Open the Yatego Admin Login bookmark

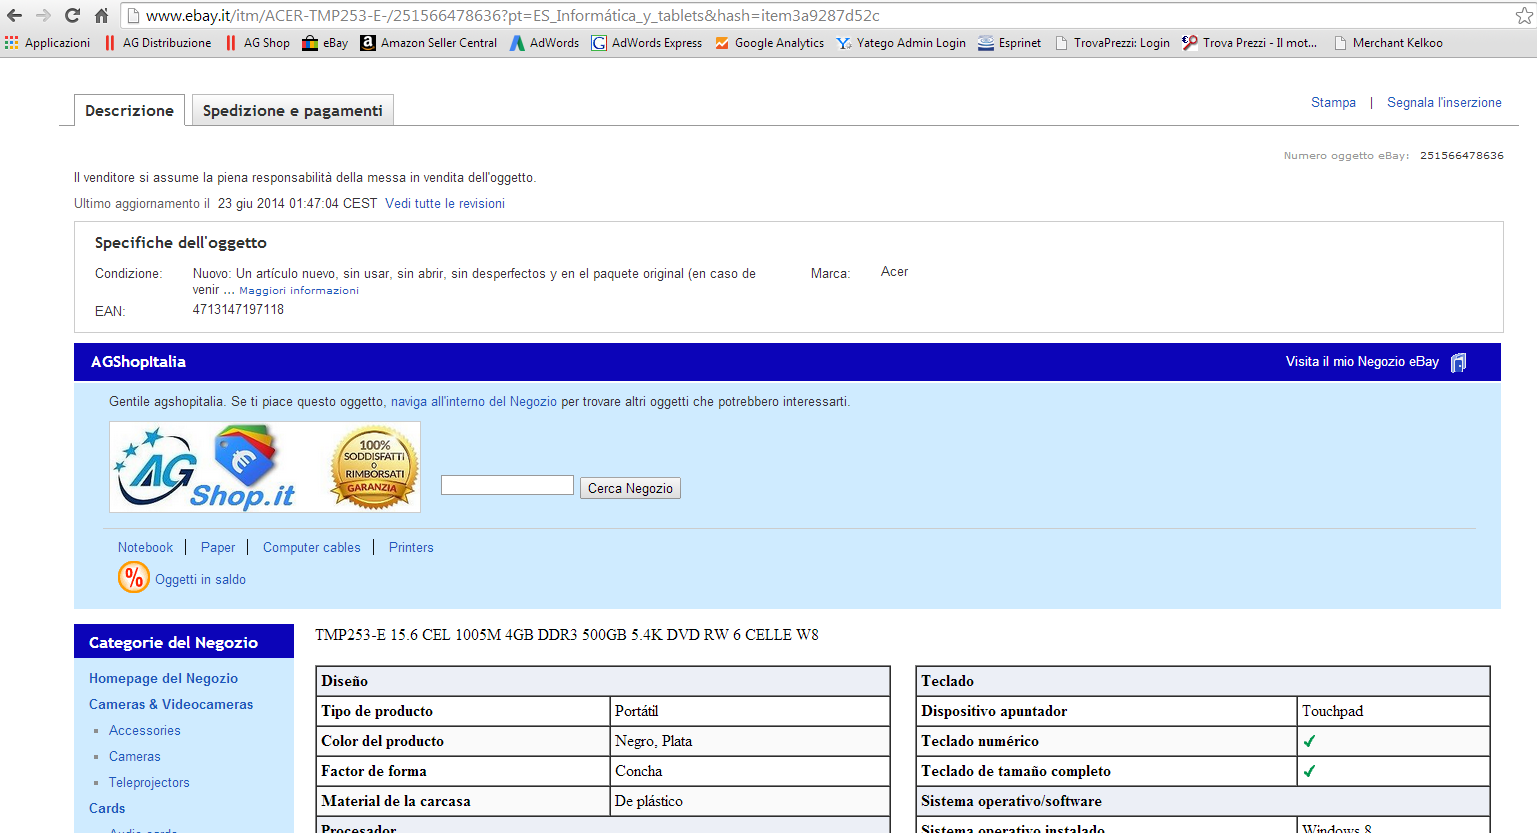[x=901, y=43]
